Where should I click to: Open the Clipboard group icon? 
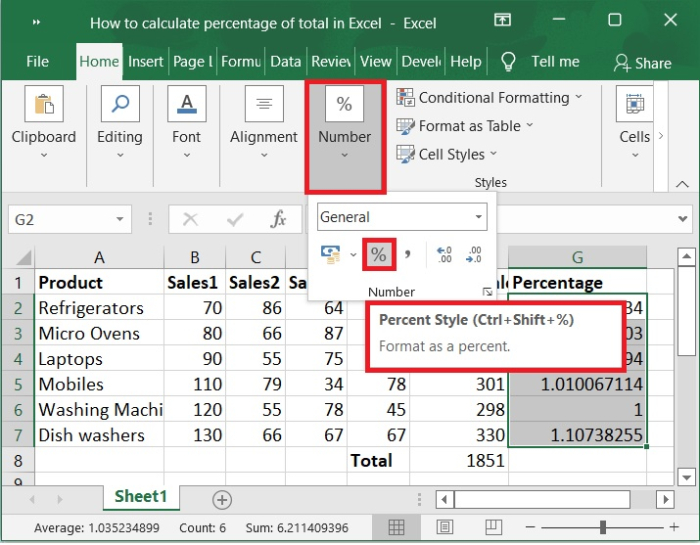pyautogui.click(x=44, y=104)
